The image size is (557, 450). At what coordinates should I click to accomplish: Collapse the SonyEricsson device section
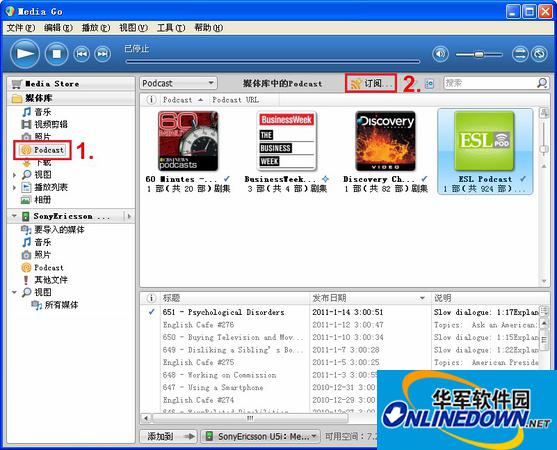point(14,216)
